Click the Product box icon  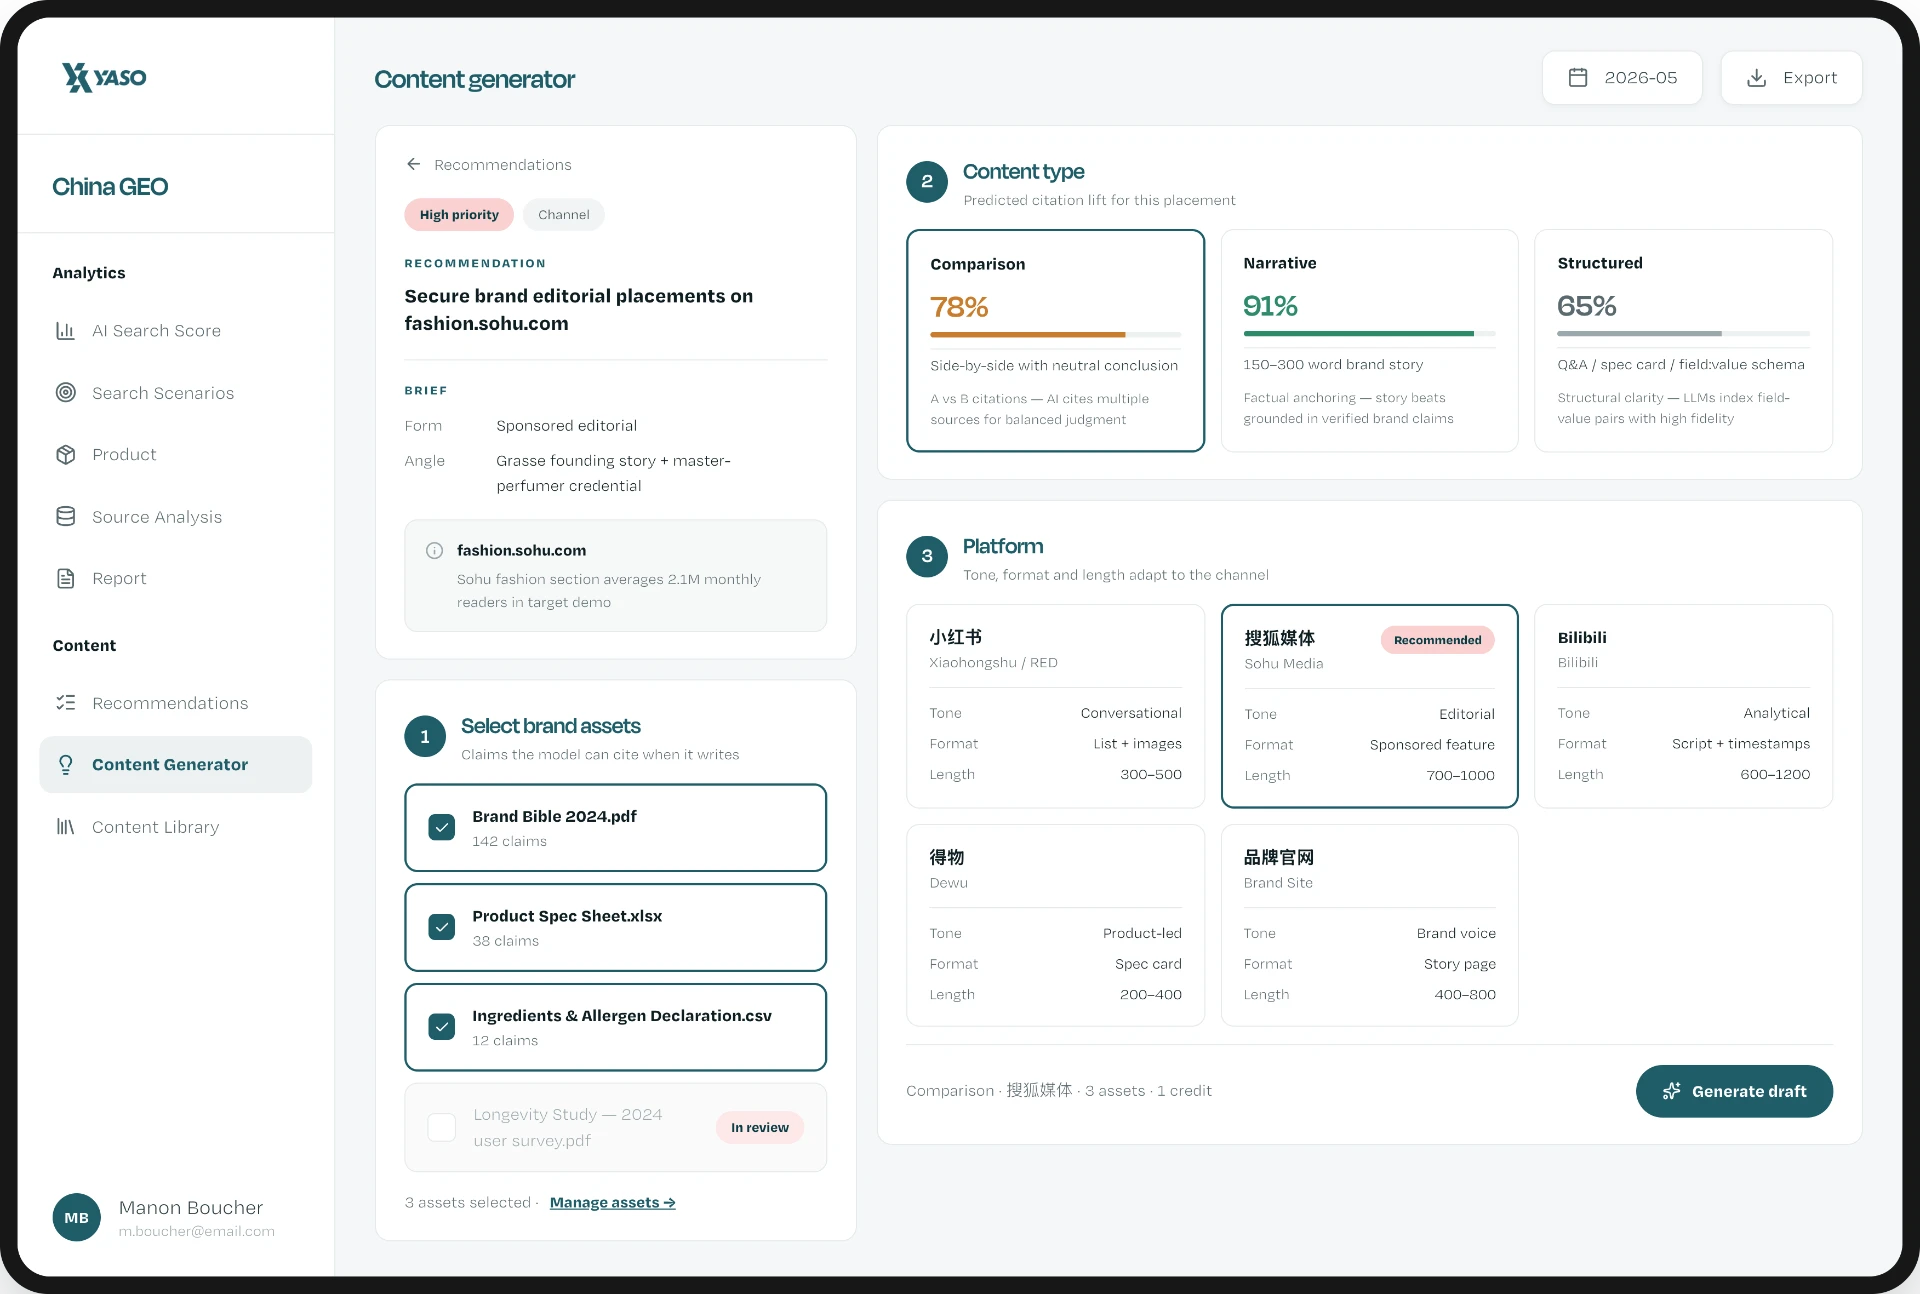pos(66,455)
